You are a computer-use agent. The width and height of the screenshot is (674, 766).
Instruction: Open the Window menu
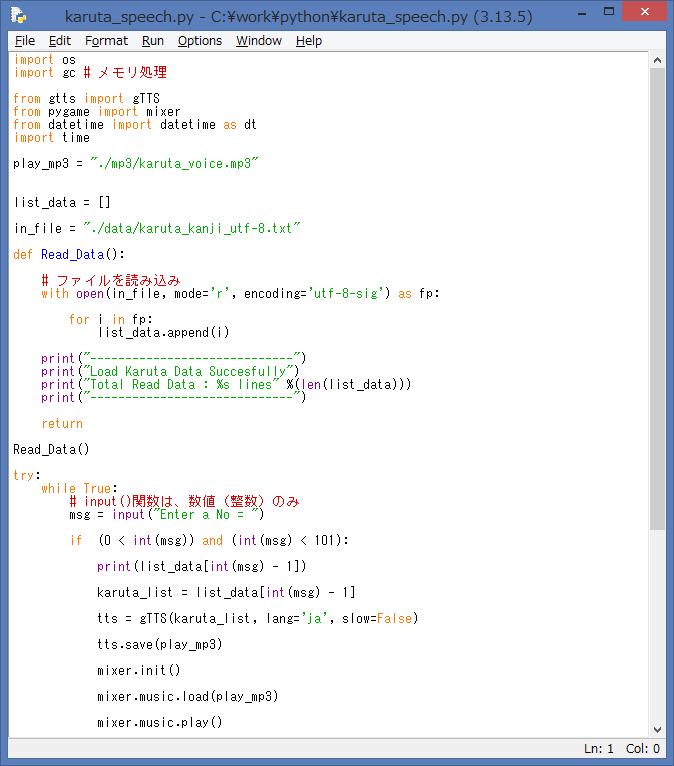pos(259,40)
